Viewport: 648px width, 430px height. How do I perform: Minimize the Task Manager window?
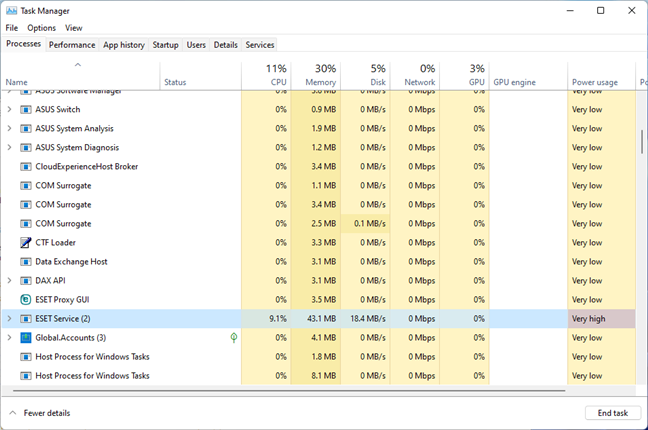[x=570, y=11]
